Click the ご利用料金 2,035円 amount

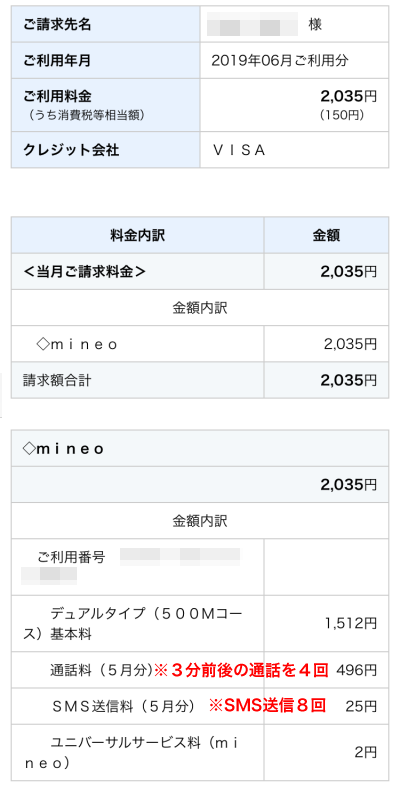pyautogui.click(x=348, y=95)
